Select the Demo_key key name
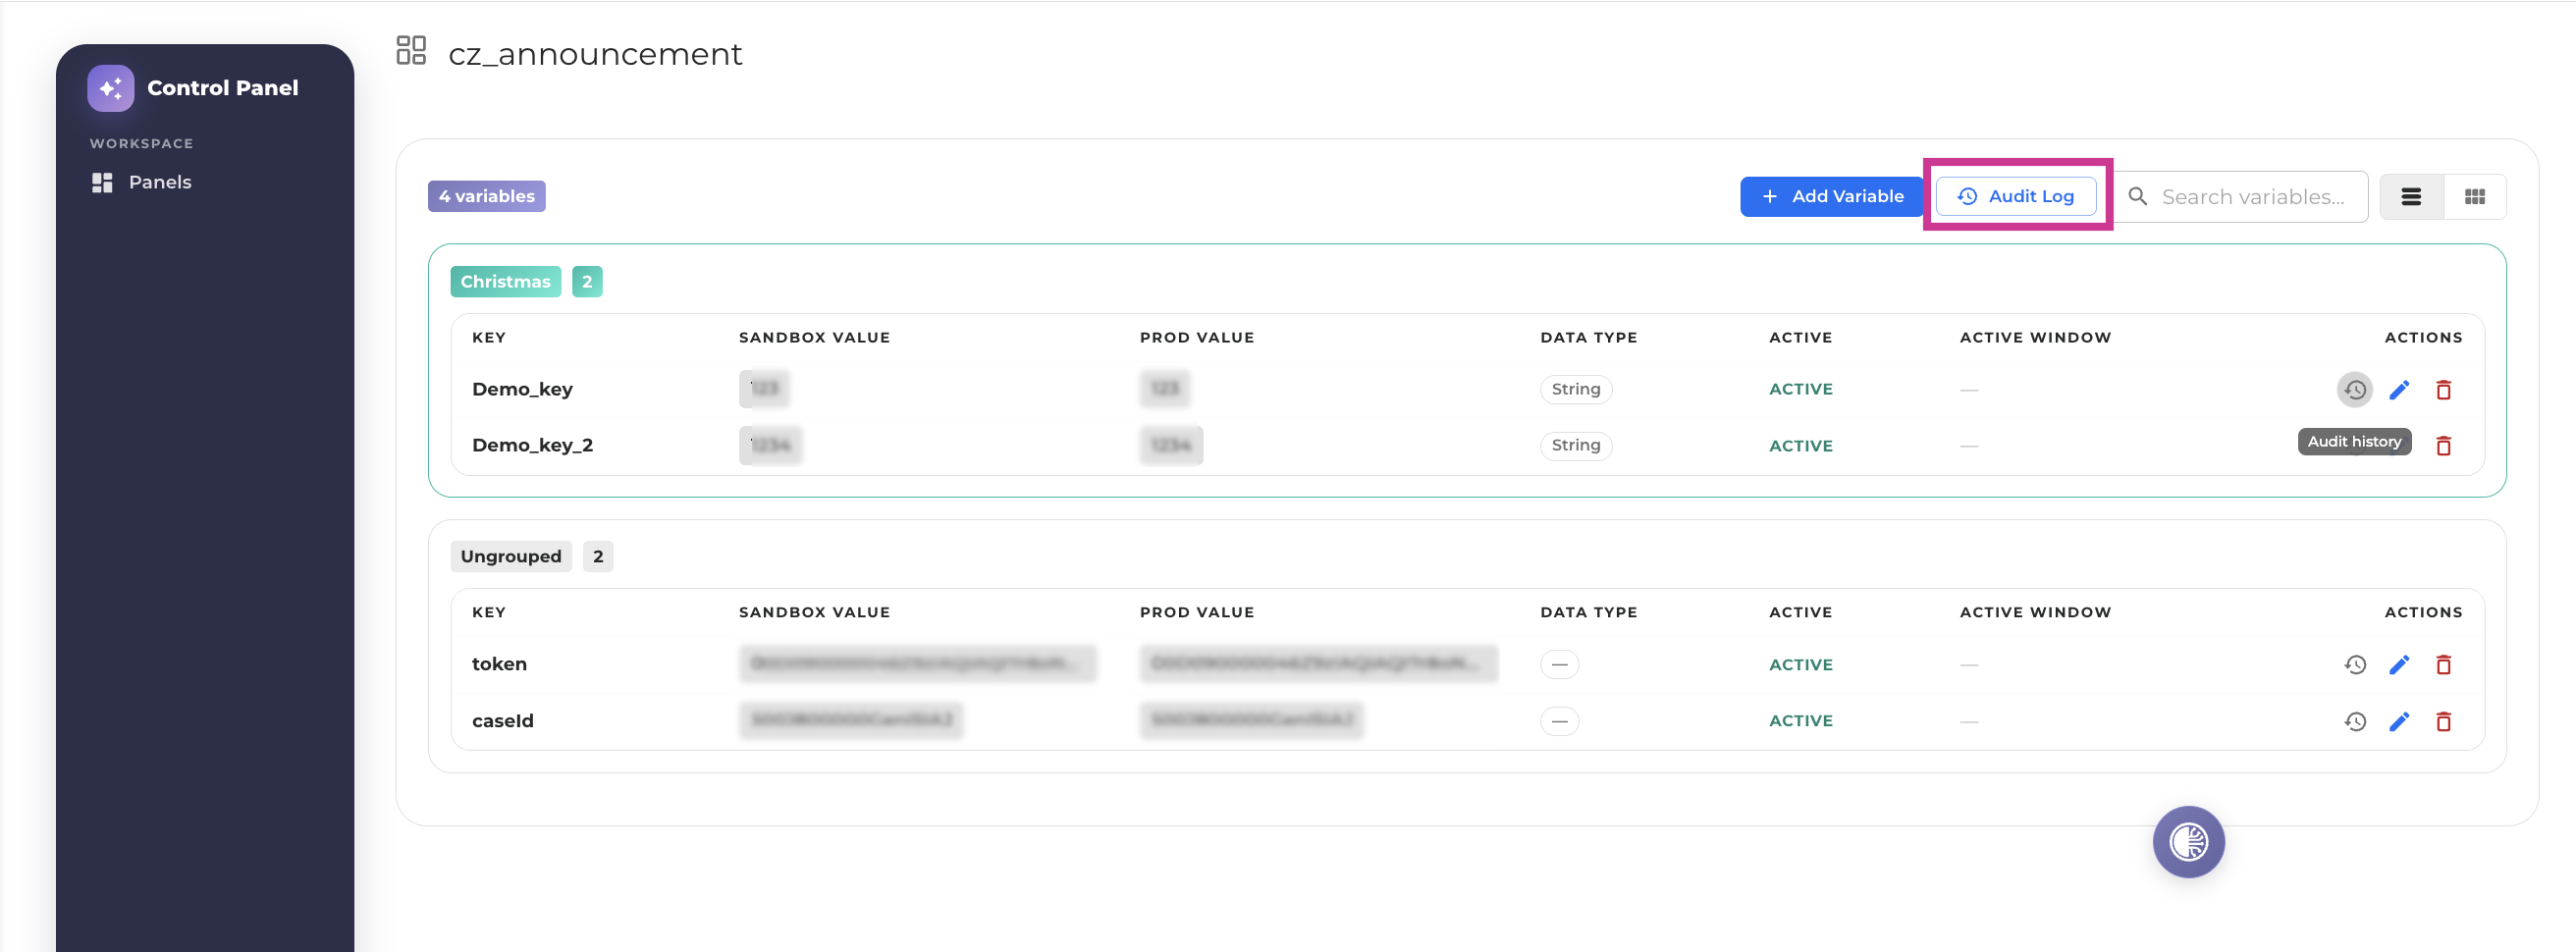Image resolution: width=2576 pixels, height=952 pixels. 522,389
